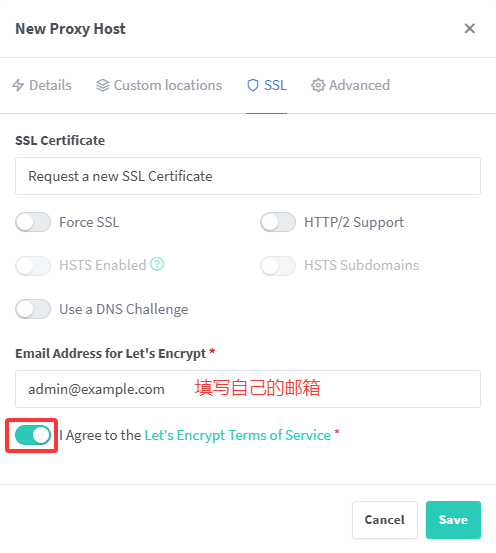Click the gear icon beside Advanced

pos(318,85)
